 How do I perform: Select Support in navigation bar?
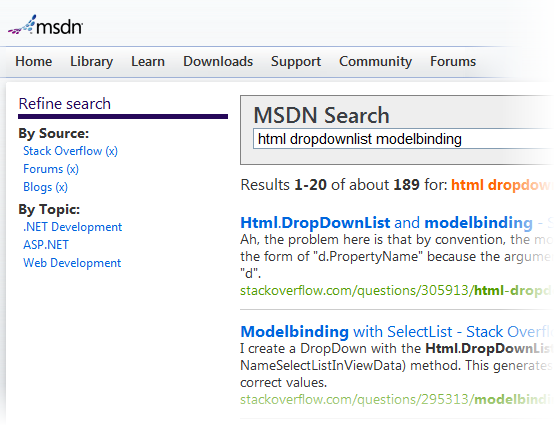pos(296,62)
